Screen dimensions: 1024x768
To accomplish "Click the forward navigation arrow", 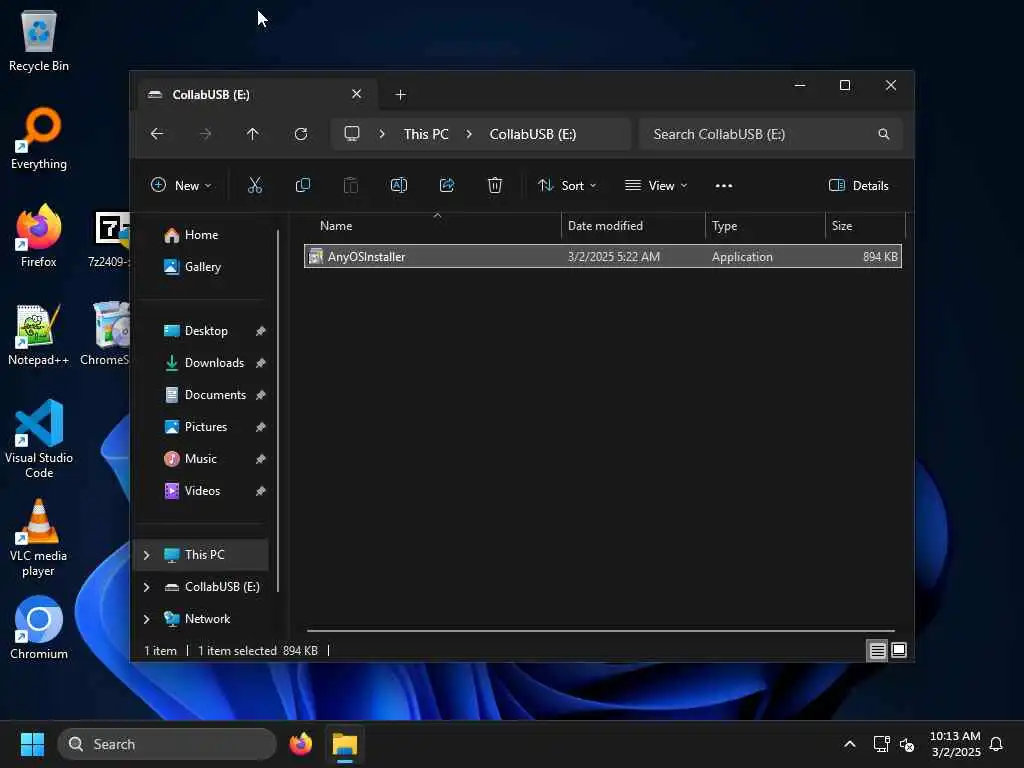I will click(x=205, y=134).
